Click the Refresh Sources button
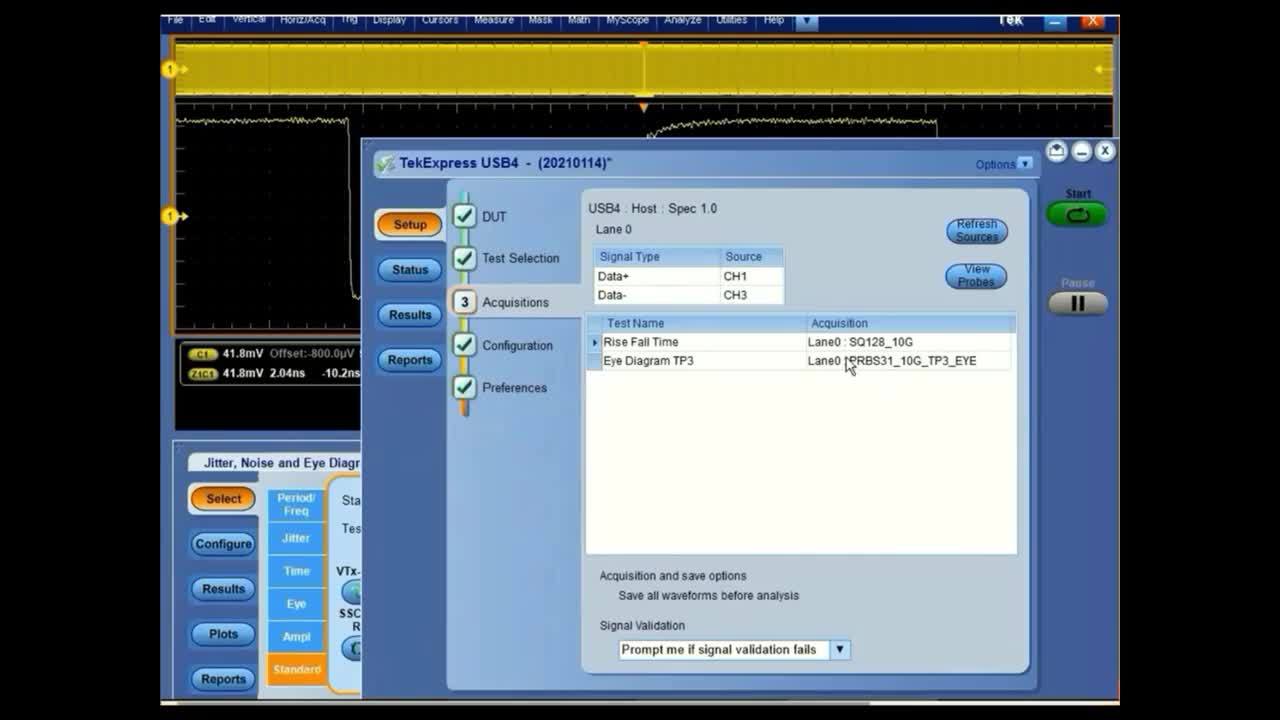The width and height of the screenshot is (1280, 720). click(x=976, y=231)
